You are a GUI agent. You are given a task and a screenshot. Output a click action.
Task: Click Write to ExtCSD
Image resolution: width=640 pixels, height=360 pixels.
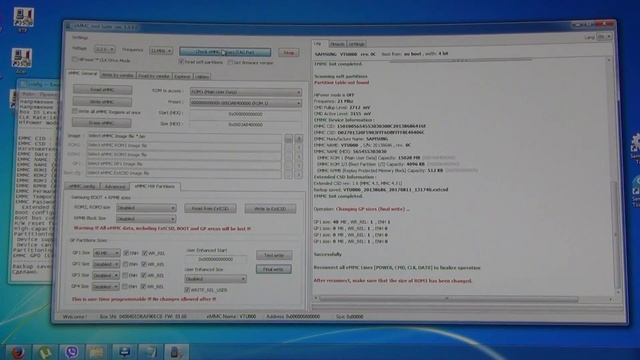(270, 209)
